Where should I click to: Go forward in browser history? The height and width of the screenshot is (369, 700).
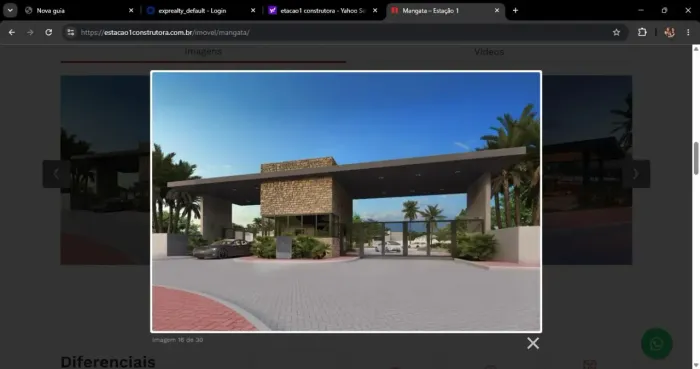click(30, 32)
